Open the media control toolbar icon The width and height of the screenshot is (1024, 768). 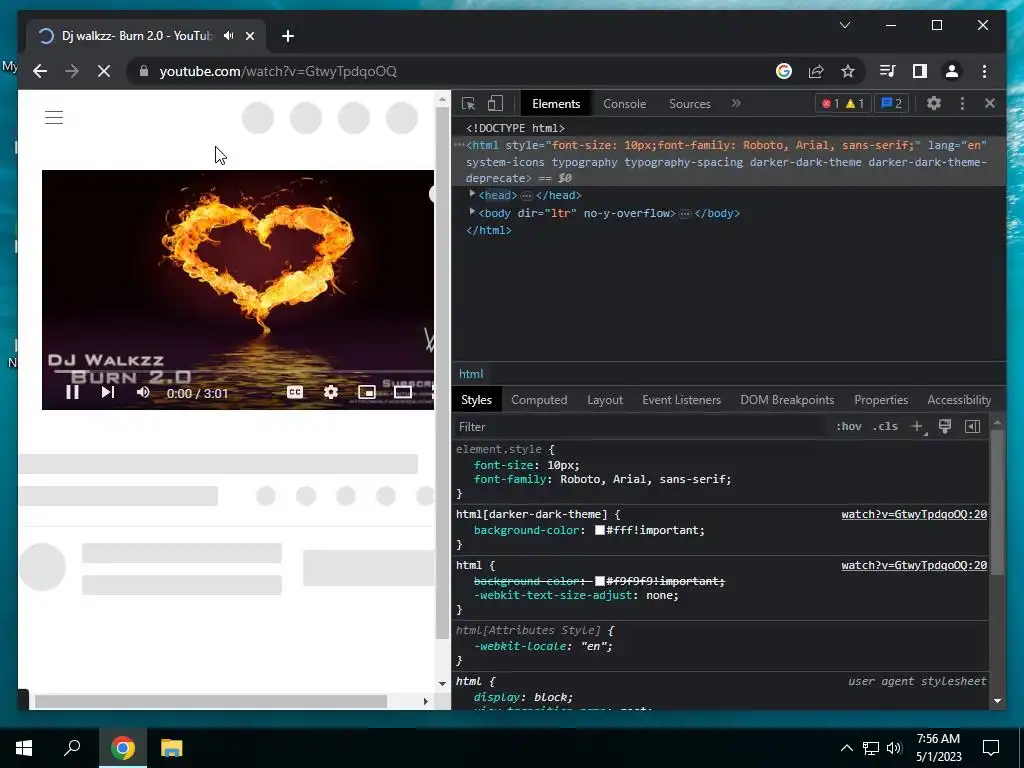[x=888, y=71]
